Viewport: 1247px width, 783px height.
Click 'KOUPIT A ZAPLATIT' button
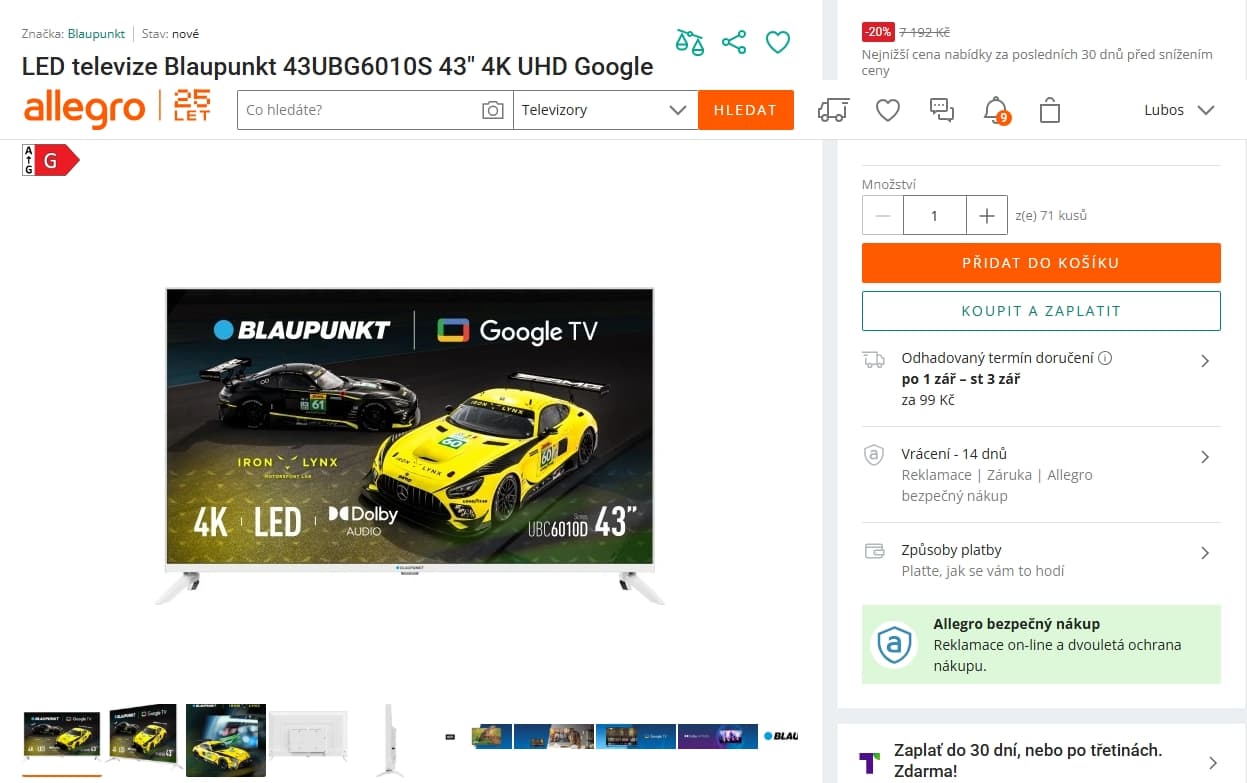point(1041,311)
